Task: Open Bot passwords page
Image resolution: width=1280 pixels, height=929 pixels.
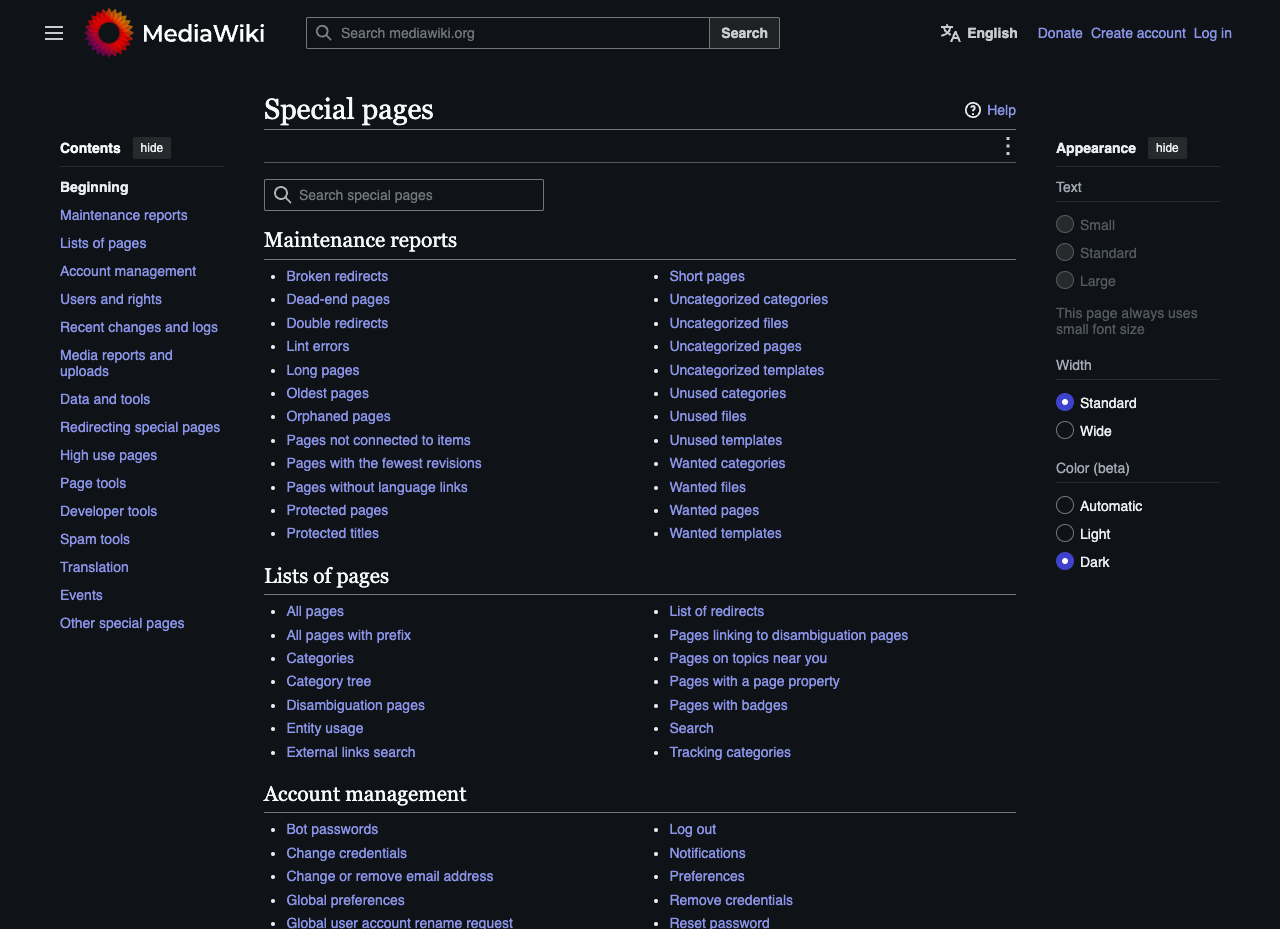Action: 332,829
